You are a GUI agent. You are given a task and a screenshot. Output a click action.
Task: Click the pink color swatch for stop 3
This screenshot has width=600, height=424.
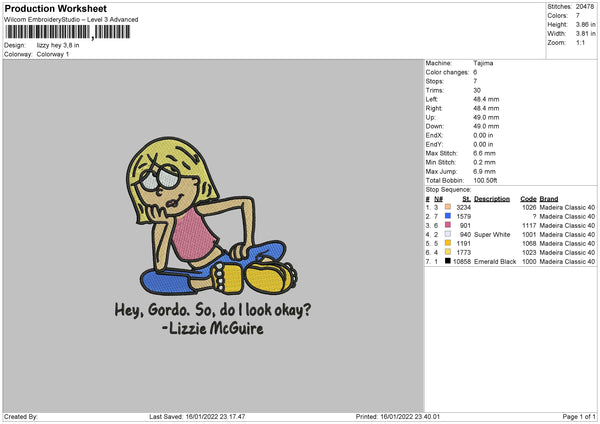(x=448, y=225)
